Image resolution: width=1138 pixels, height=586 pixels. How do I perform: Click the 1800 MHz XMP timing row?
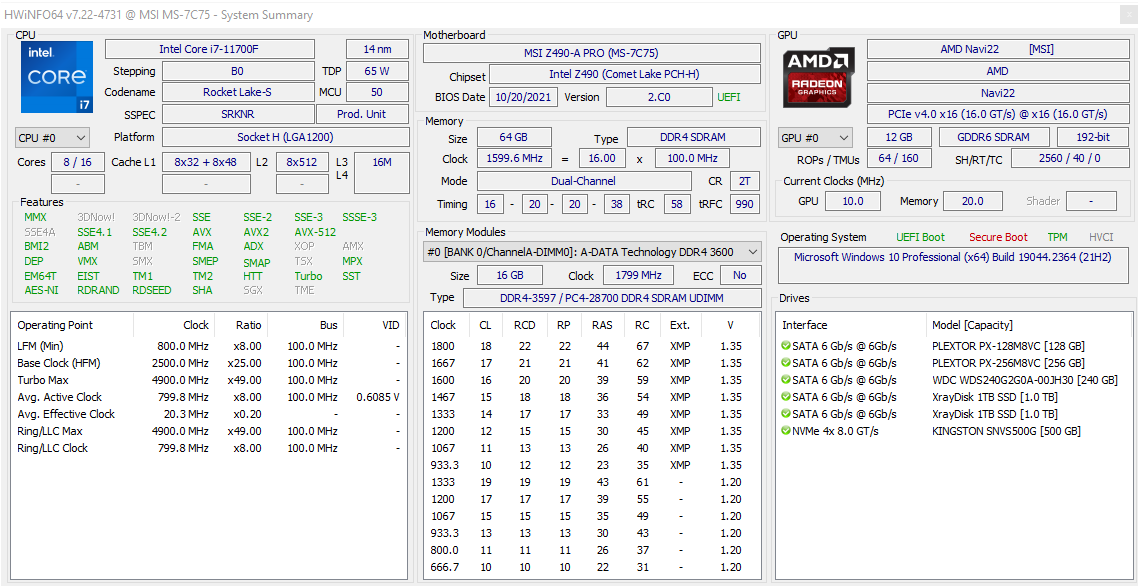[591, 346]
